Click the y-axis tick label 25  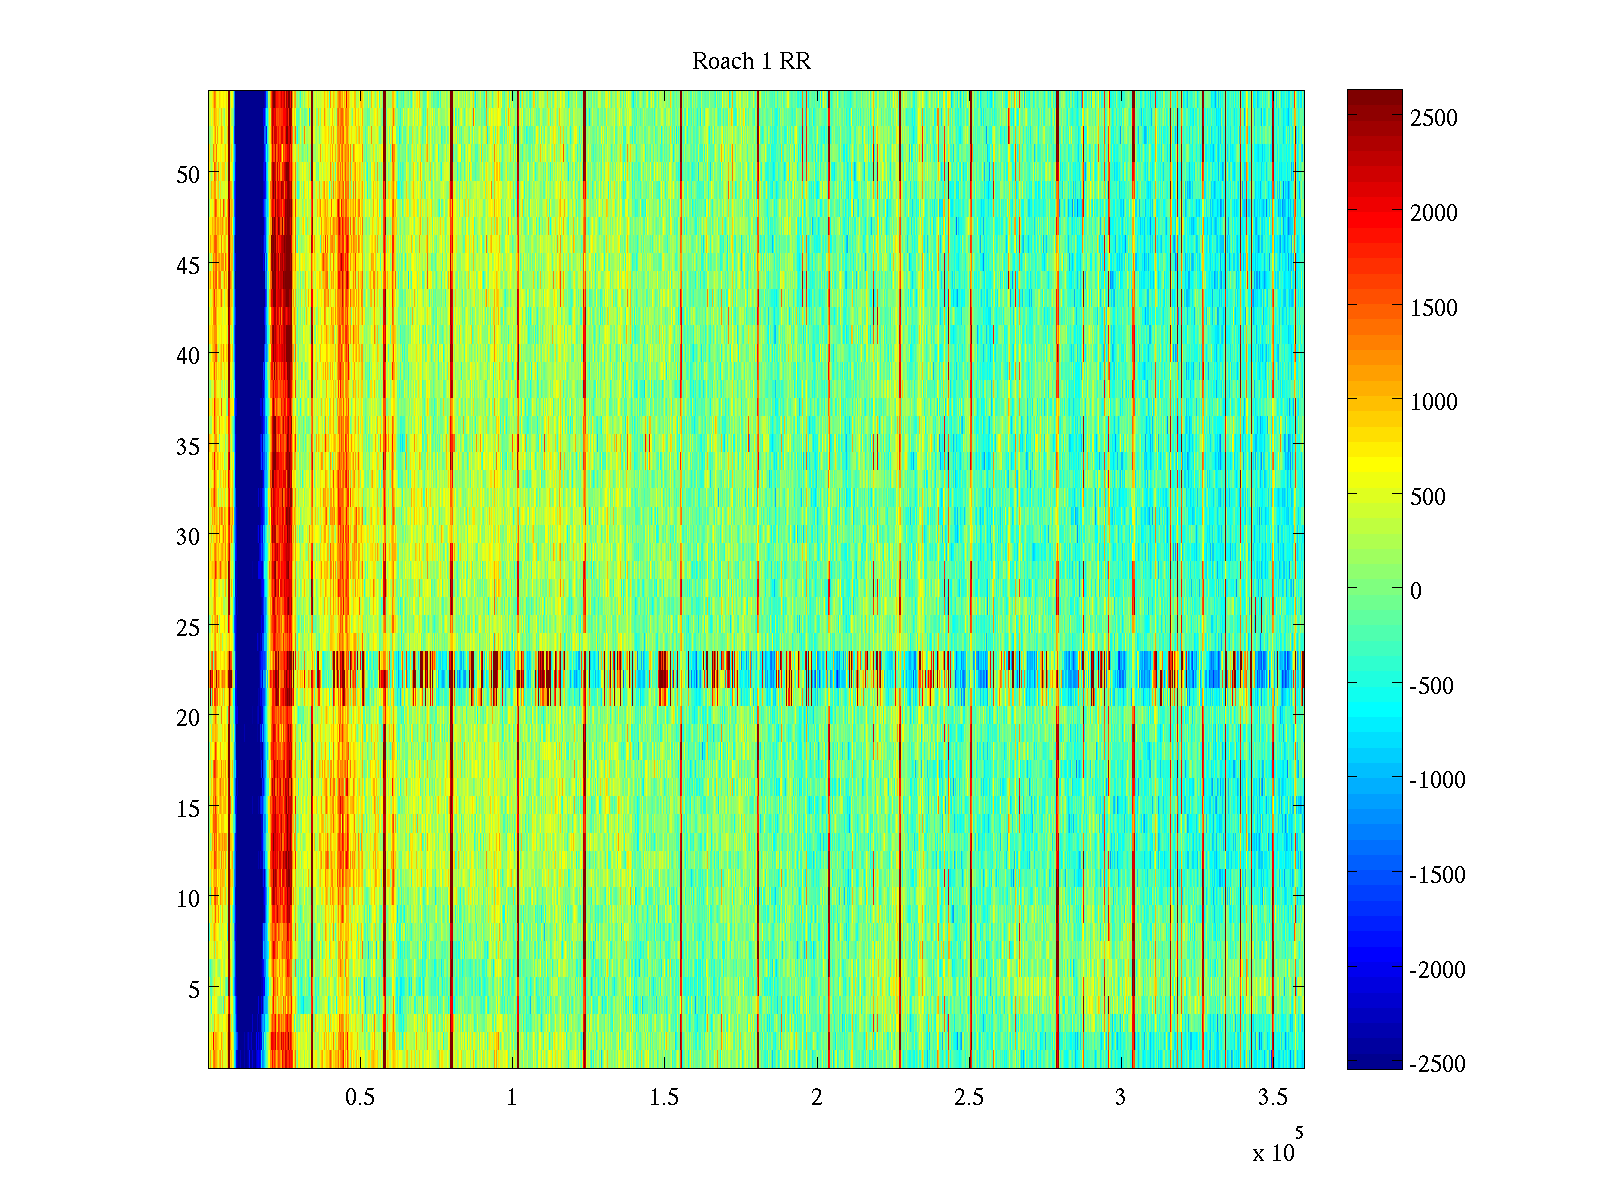[x=188, y=627]
